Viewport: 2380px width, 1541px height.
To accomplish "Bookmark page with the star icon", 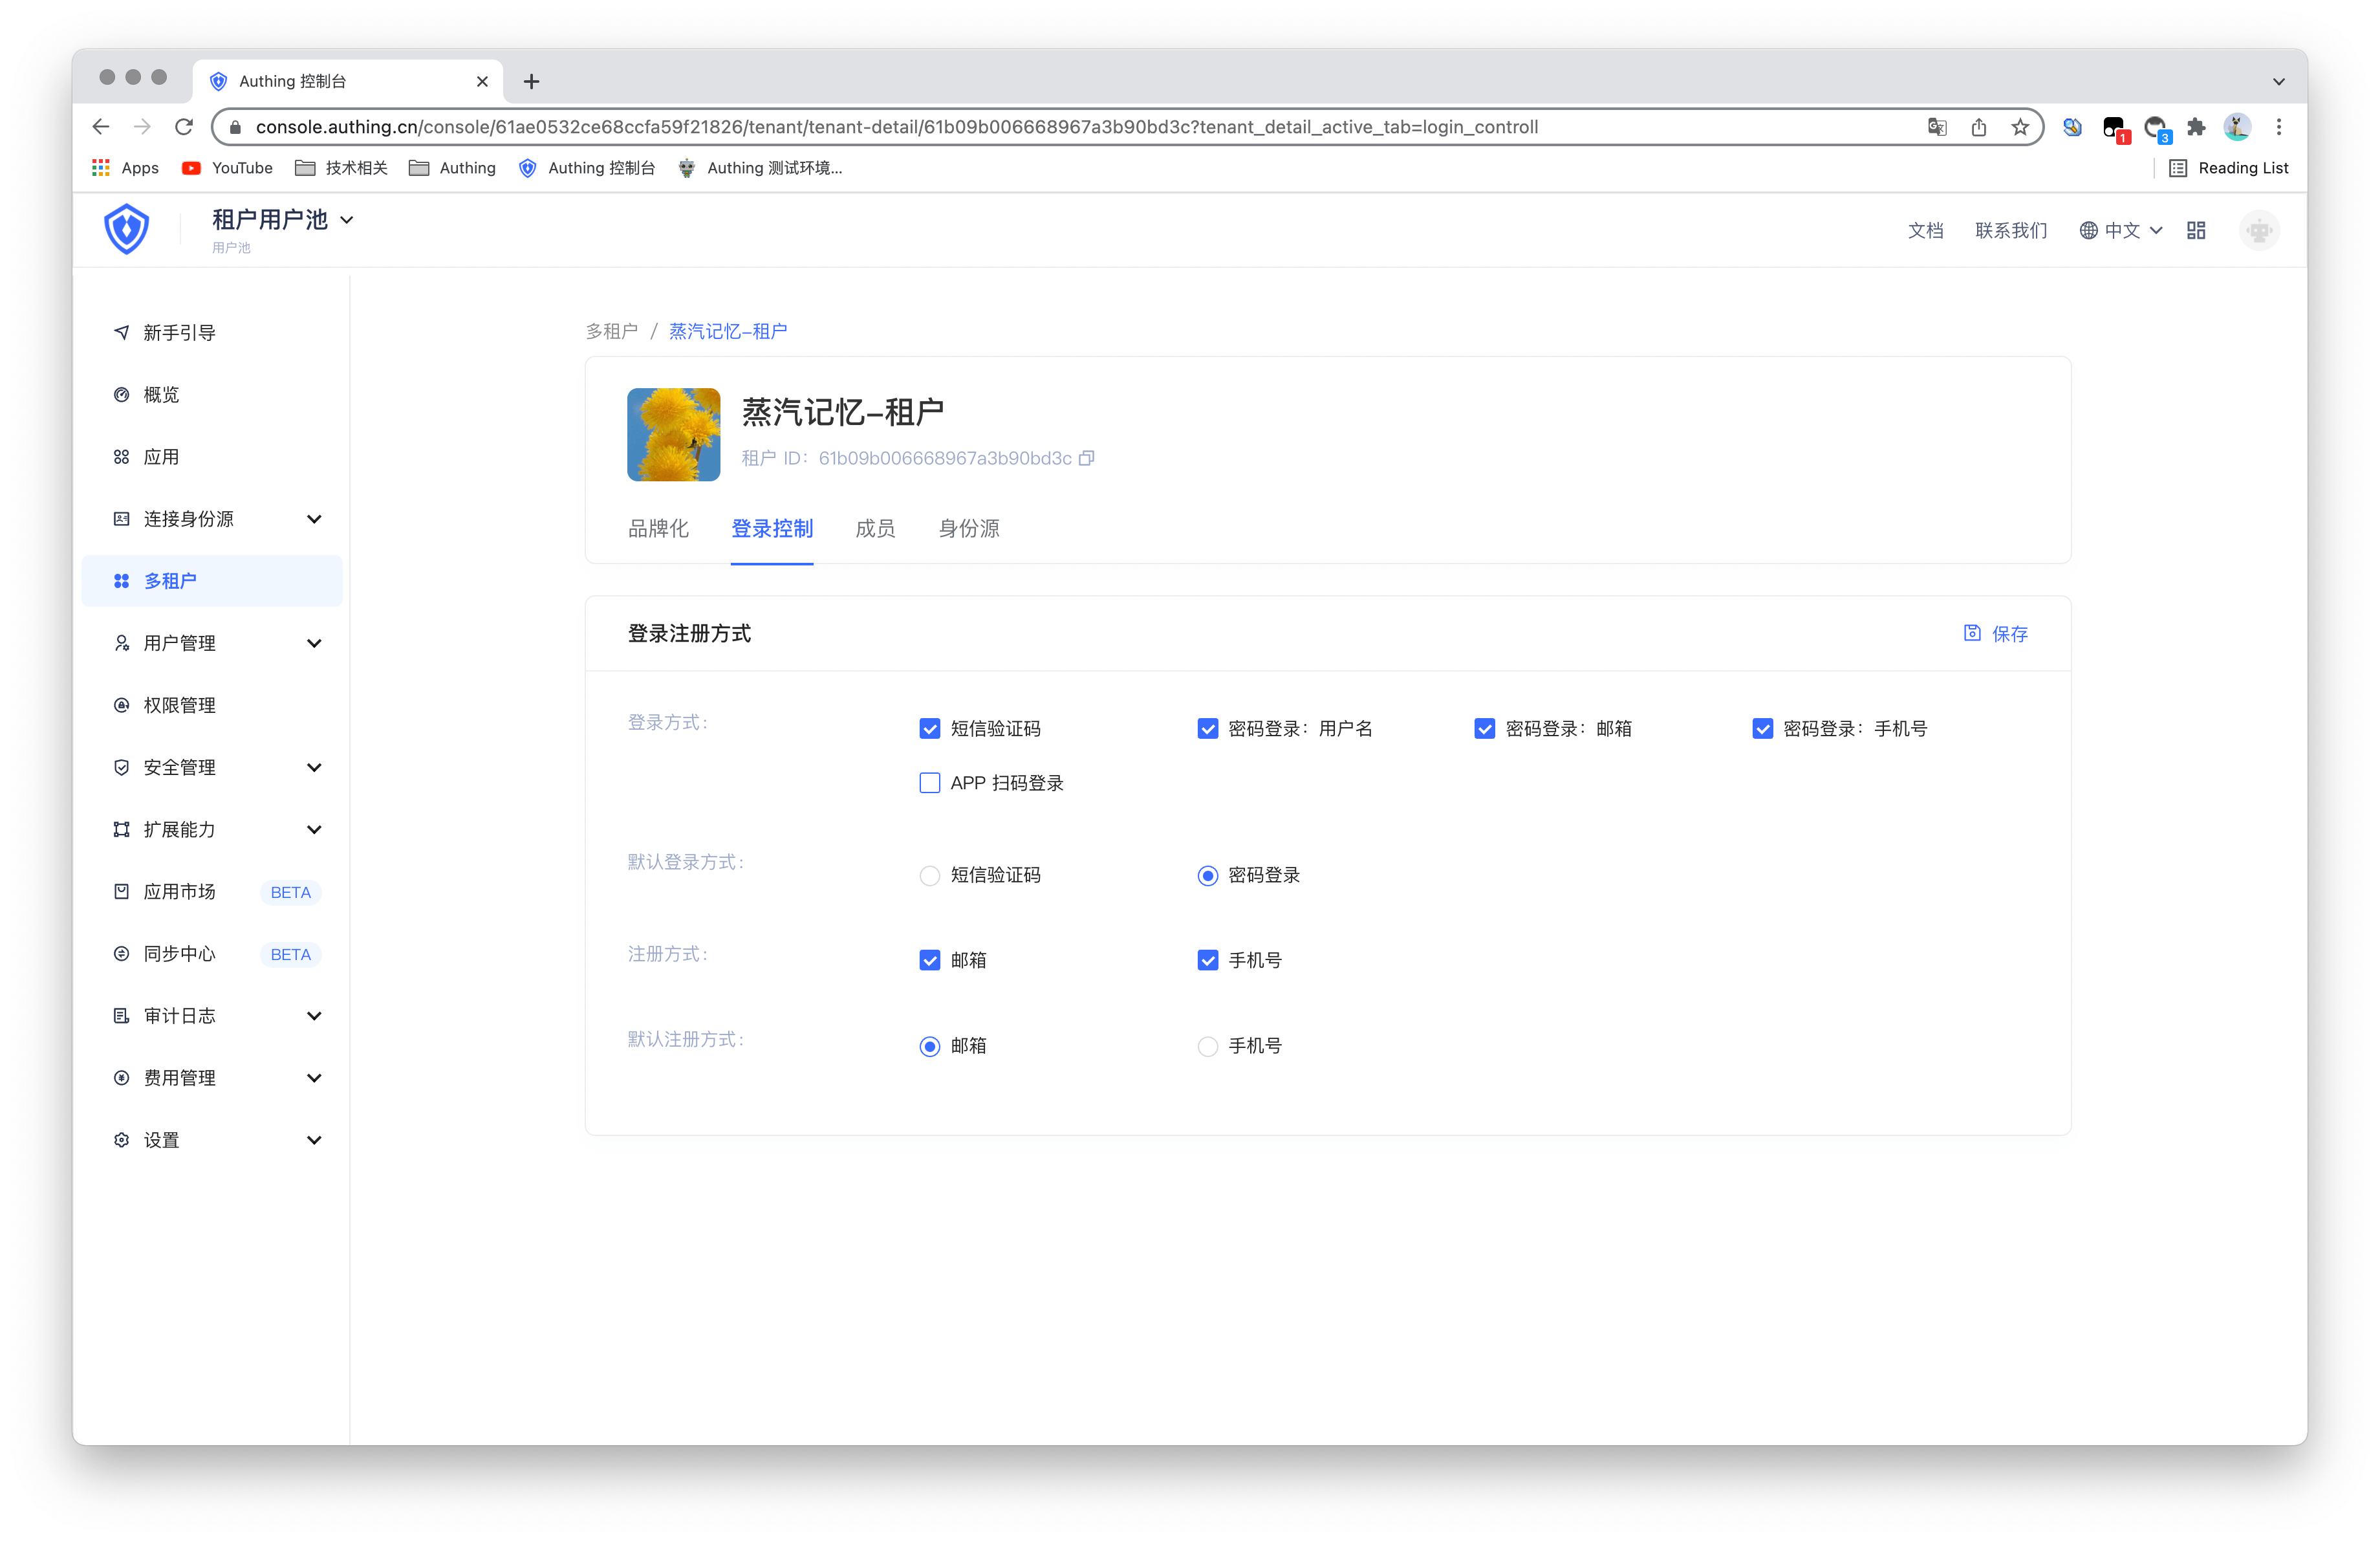I will [x=2020, y=127].
